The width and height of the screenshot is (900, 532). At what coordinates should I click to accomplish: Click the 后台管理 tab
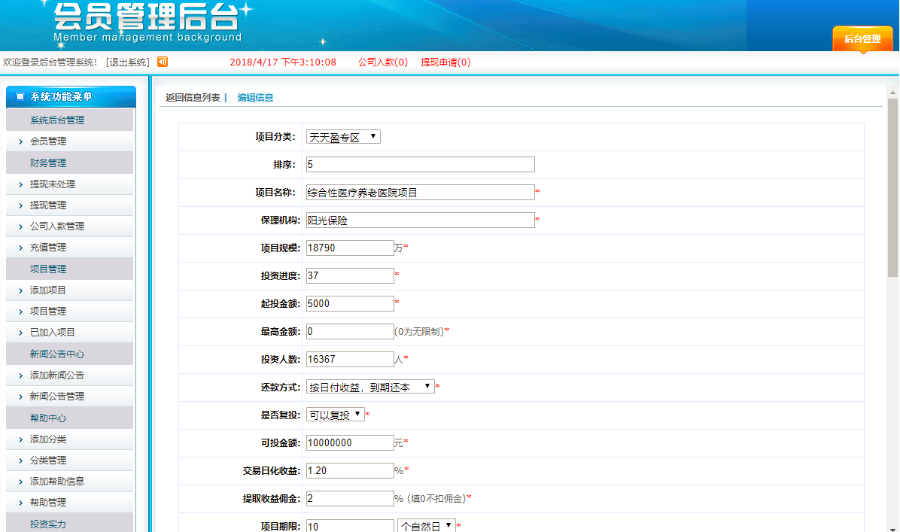click(862, 39)
